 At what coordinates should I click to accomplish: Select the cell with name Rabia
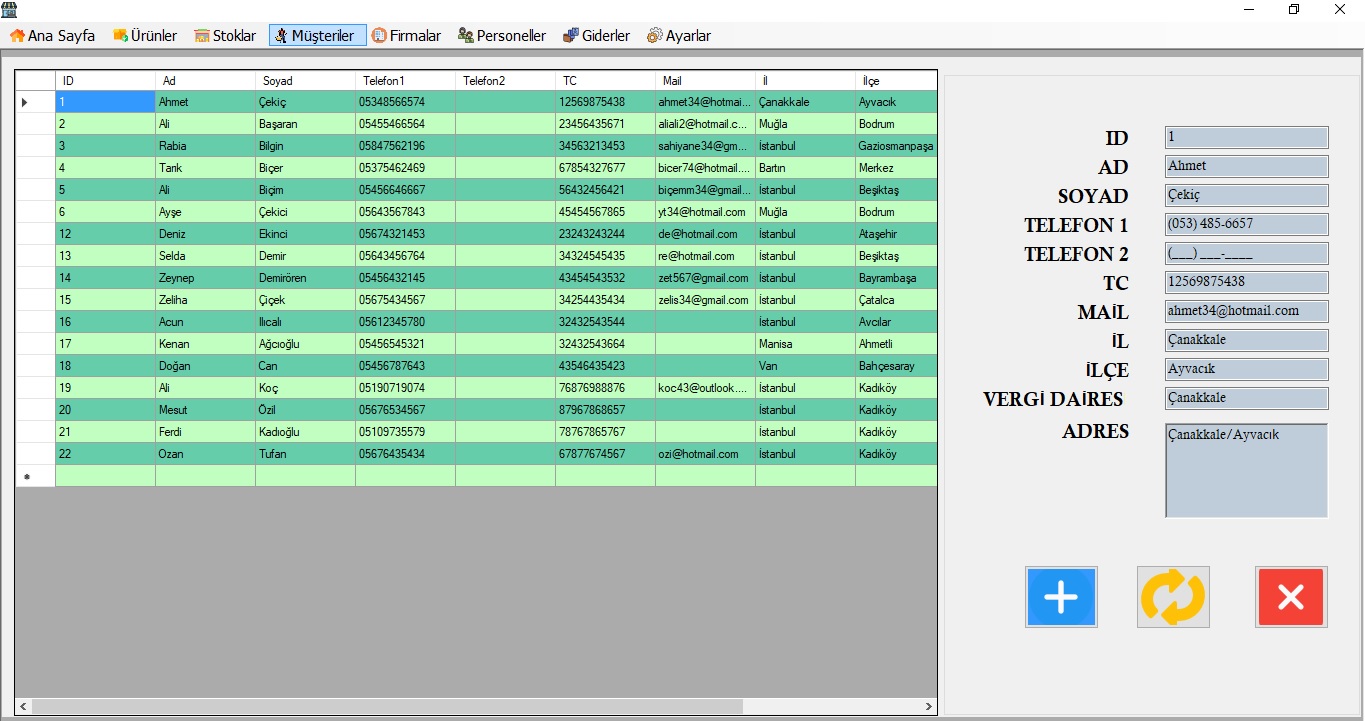[x=205, y=146]
